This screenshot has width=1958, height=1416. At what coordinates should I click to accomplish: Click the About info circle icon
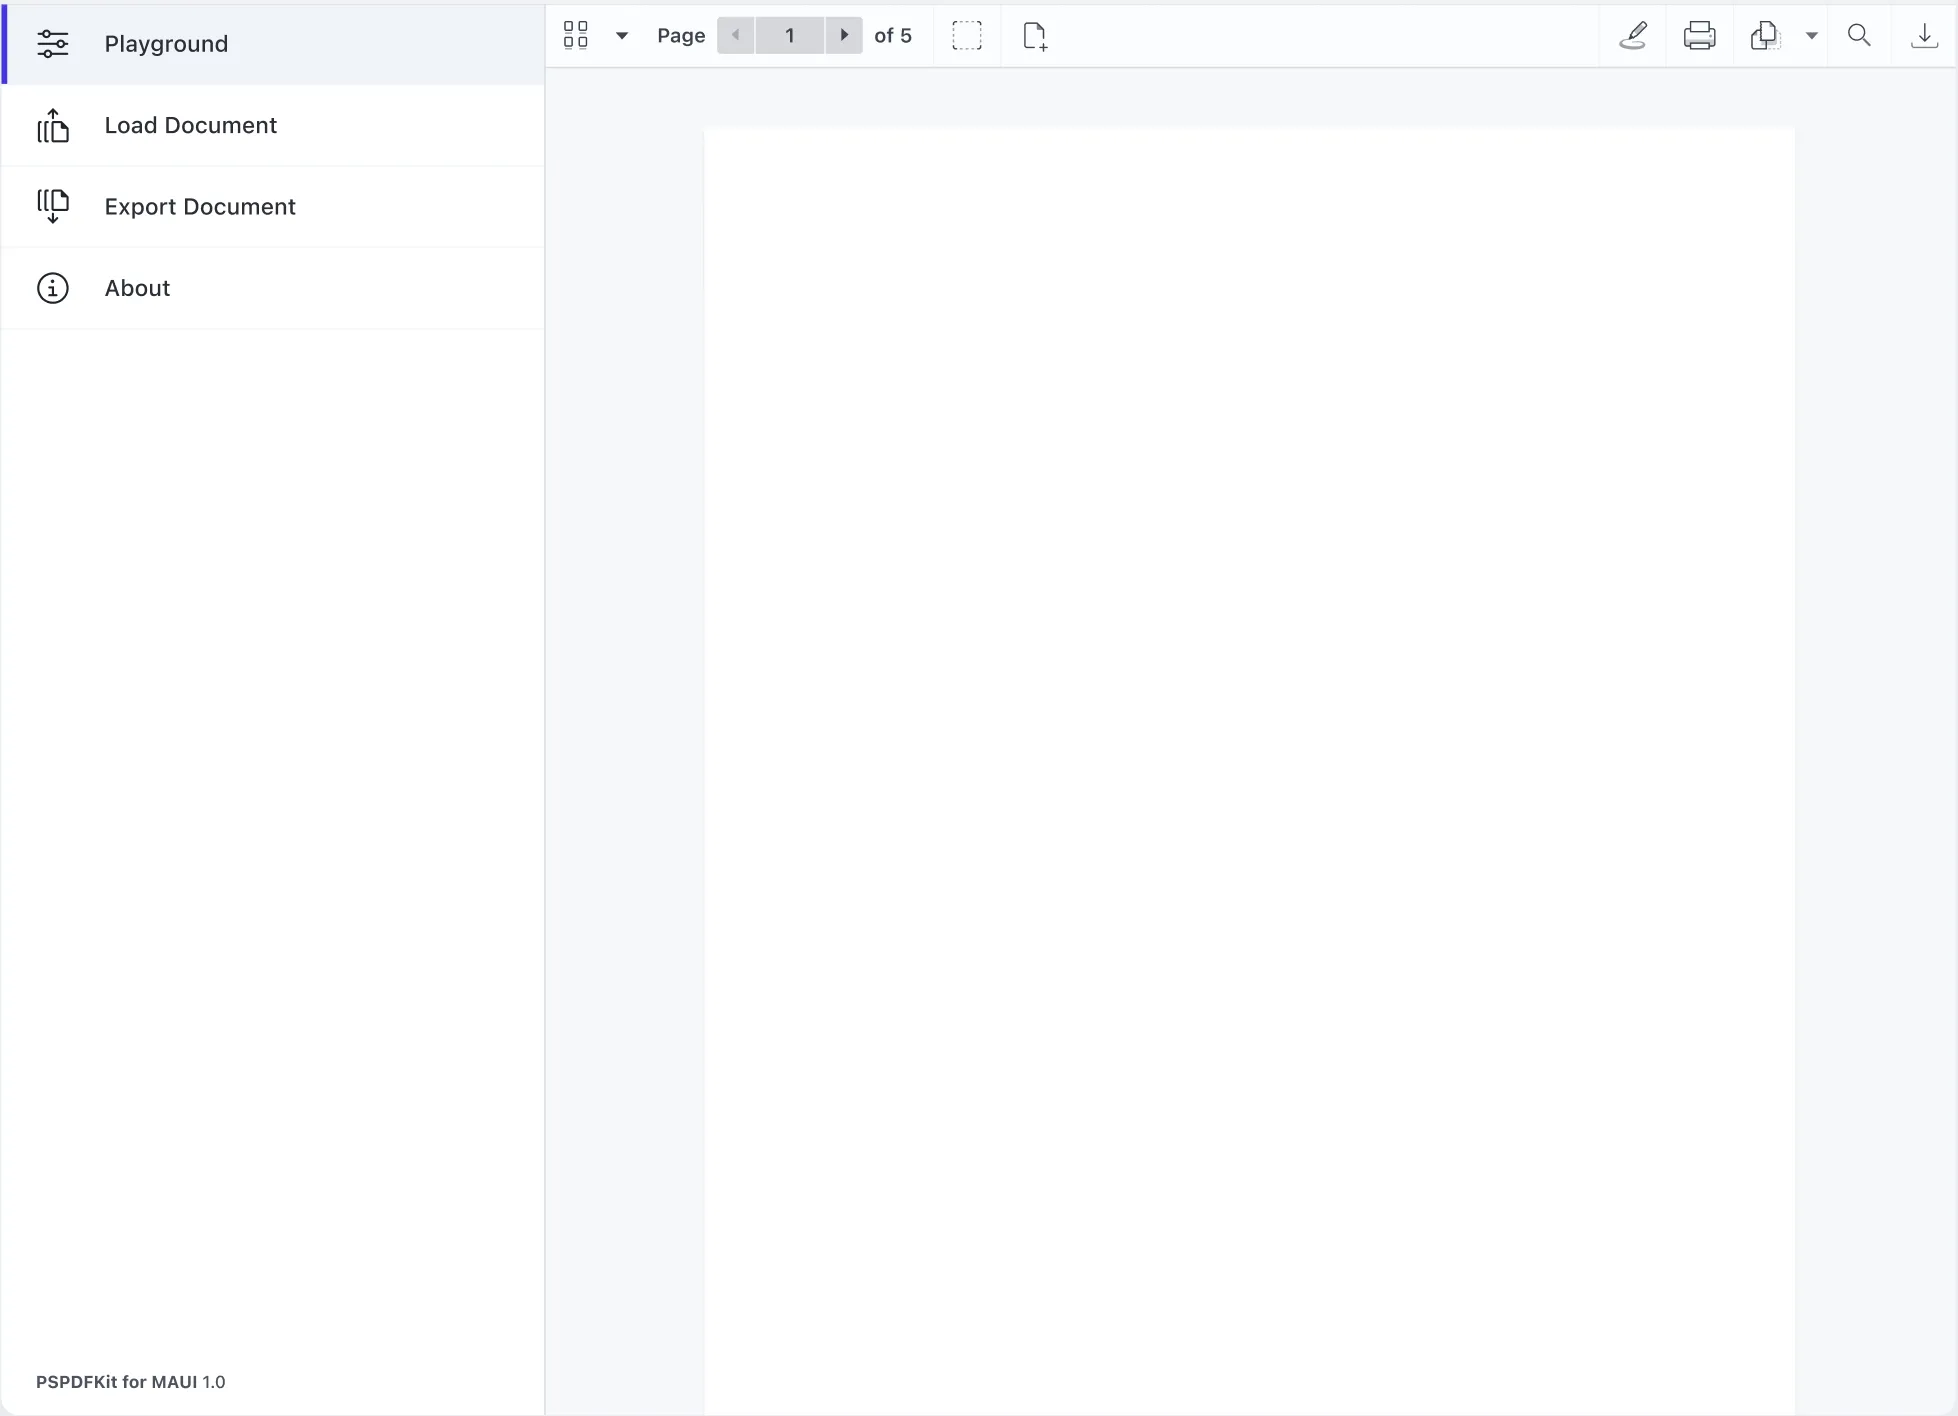pos(53,288)
